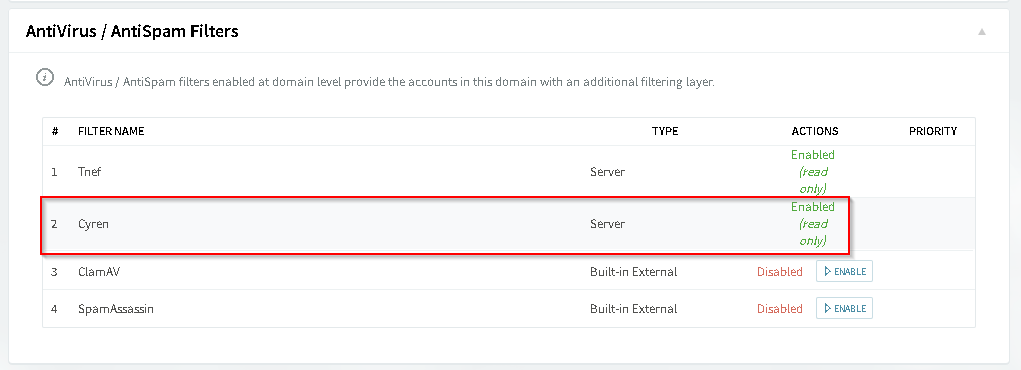Click the PRIORITY column header
The image size is (1021, 370).
point(932,131)
